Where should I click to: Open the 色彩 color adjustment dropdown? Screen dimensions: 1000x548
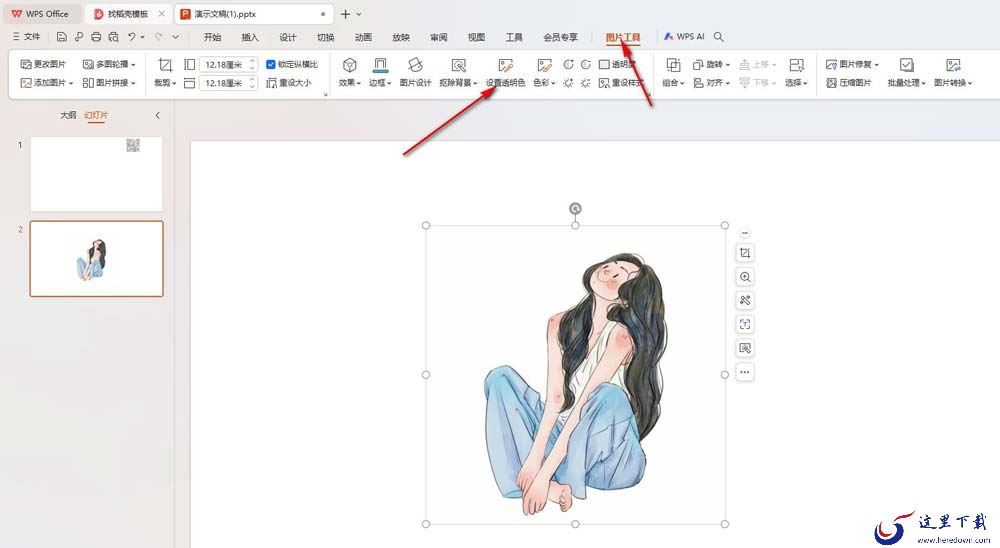click(544, 73)
